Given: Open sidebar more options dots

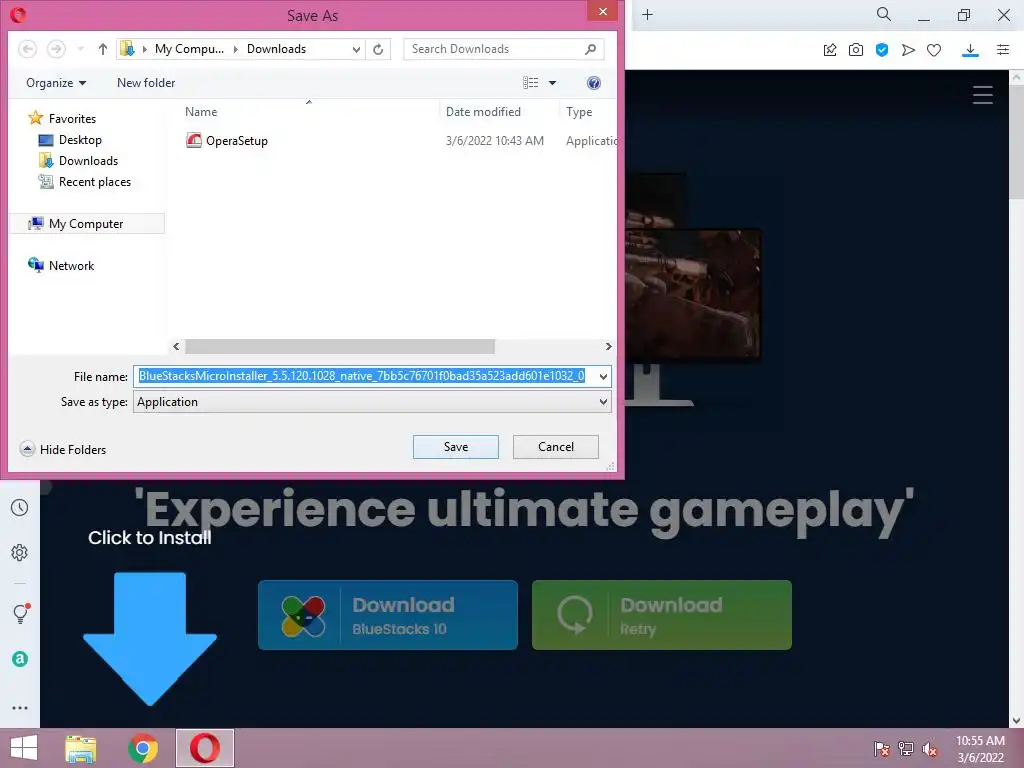Looking at the screenshot, I should click(x=20, y=707).
